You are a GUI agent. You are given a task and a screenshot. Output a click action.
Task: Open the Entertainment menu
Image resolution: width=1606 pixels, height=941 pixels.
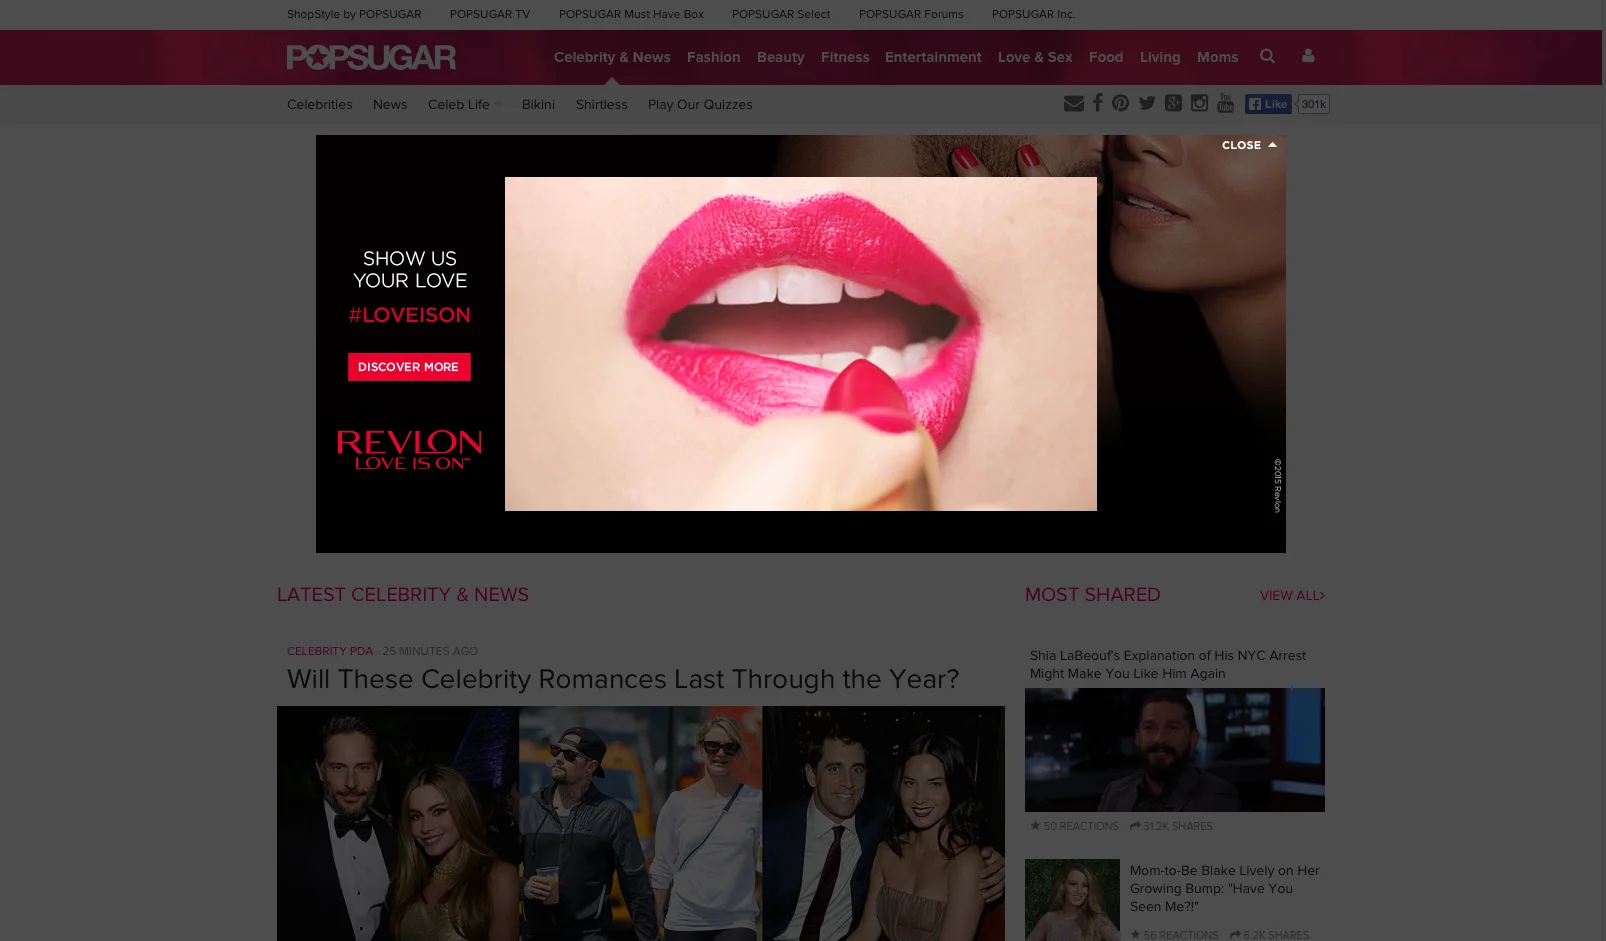tap(933, 57)
